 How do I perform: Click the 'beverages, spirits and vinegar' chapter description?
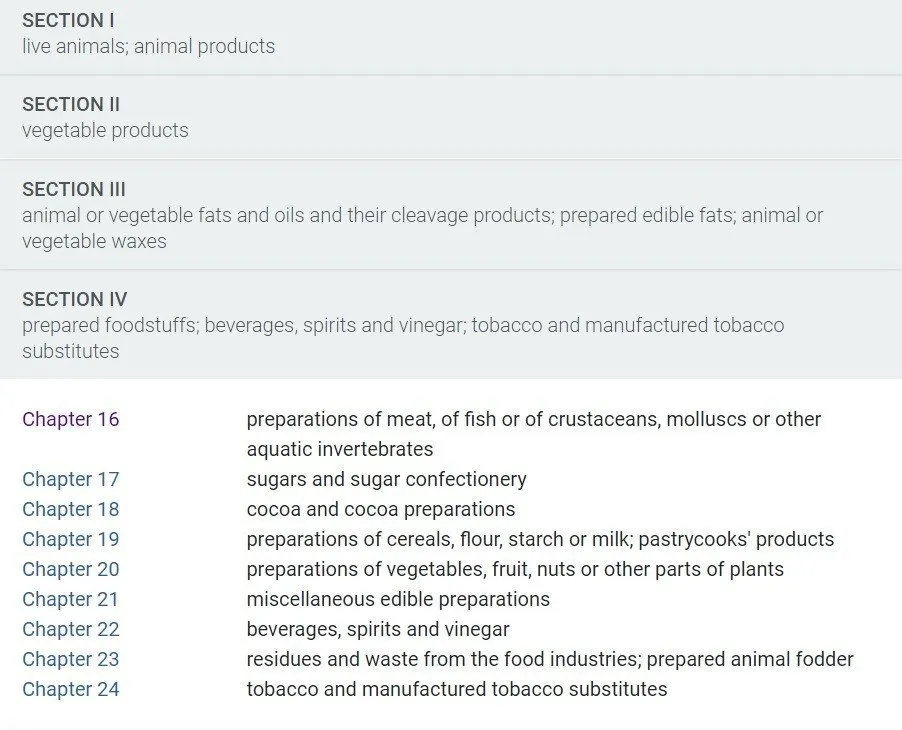[x=378, y=629]
